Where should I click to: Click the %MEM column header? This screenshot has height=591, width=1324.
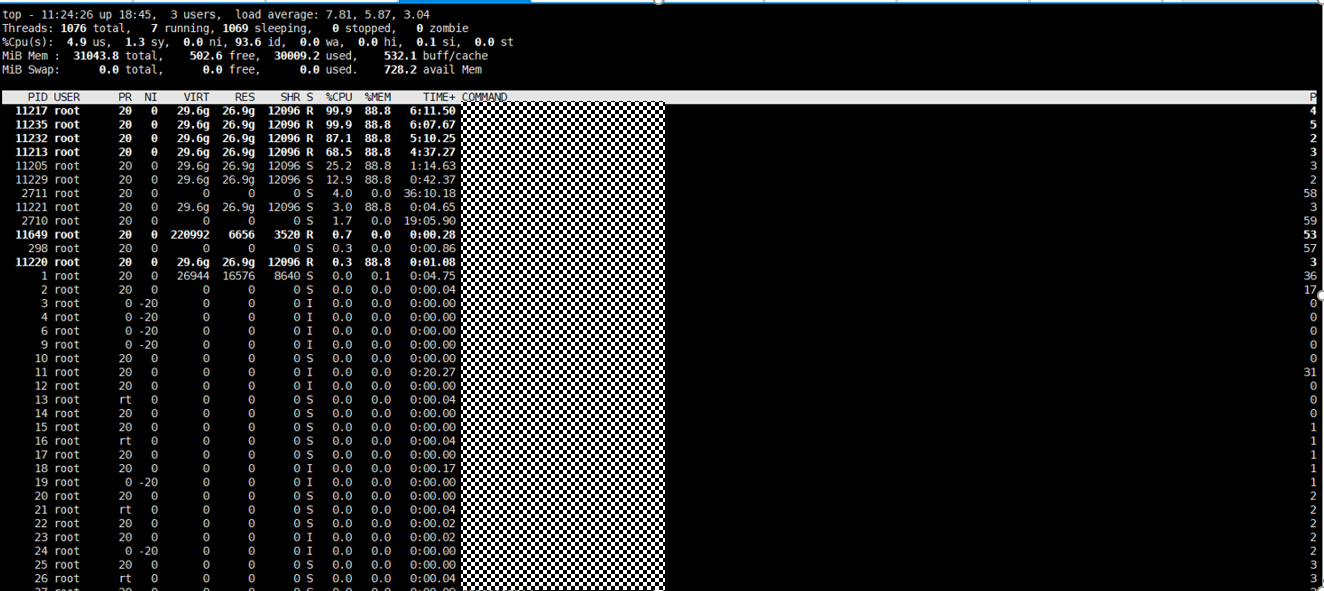(377, 97)
